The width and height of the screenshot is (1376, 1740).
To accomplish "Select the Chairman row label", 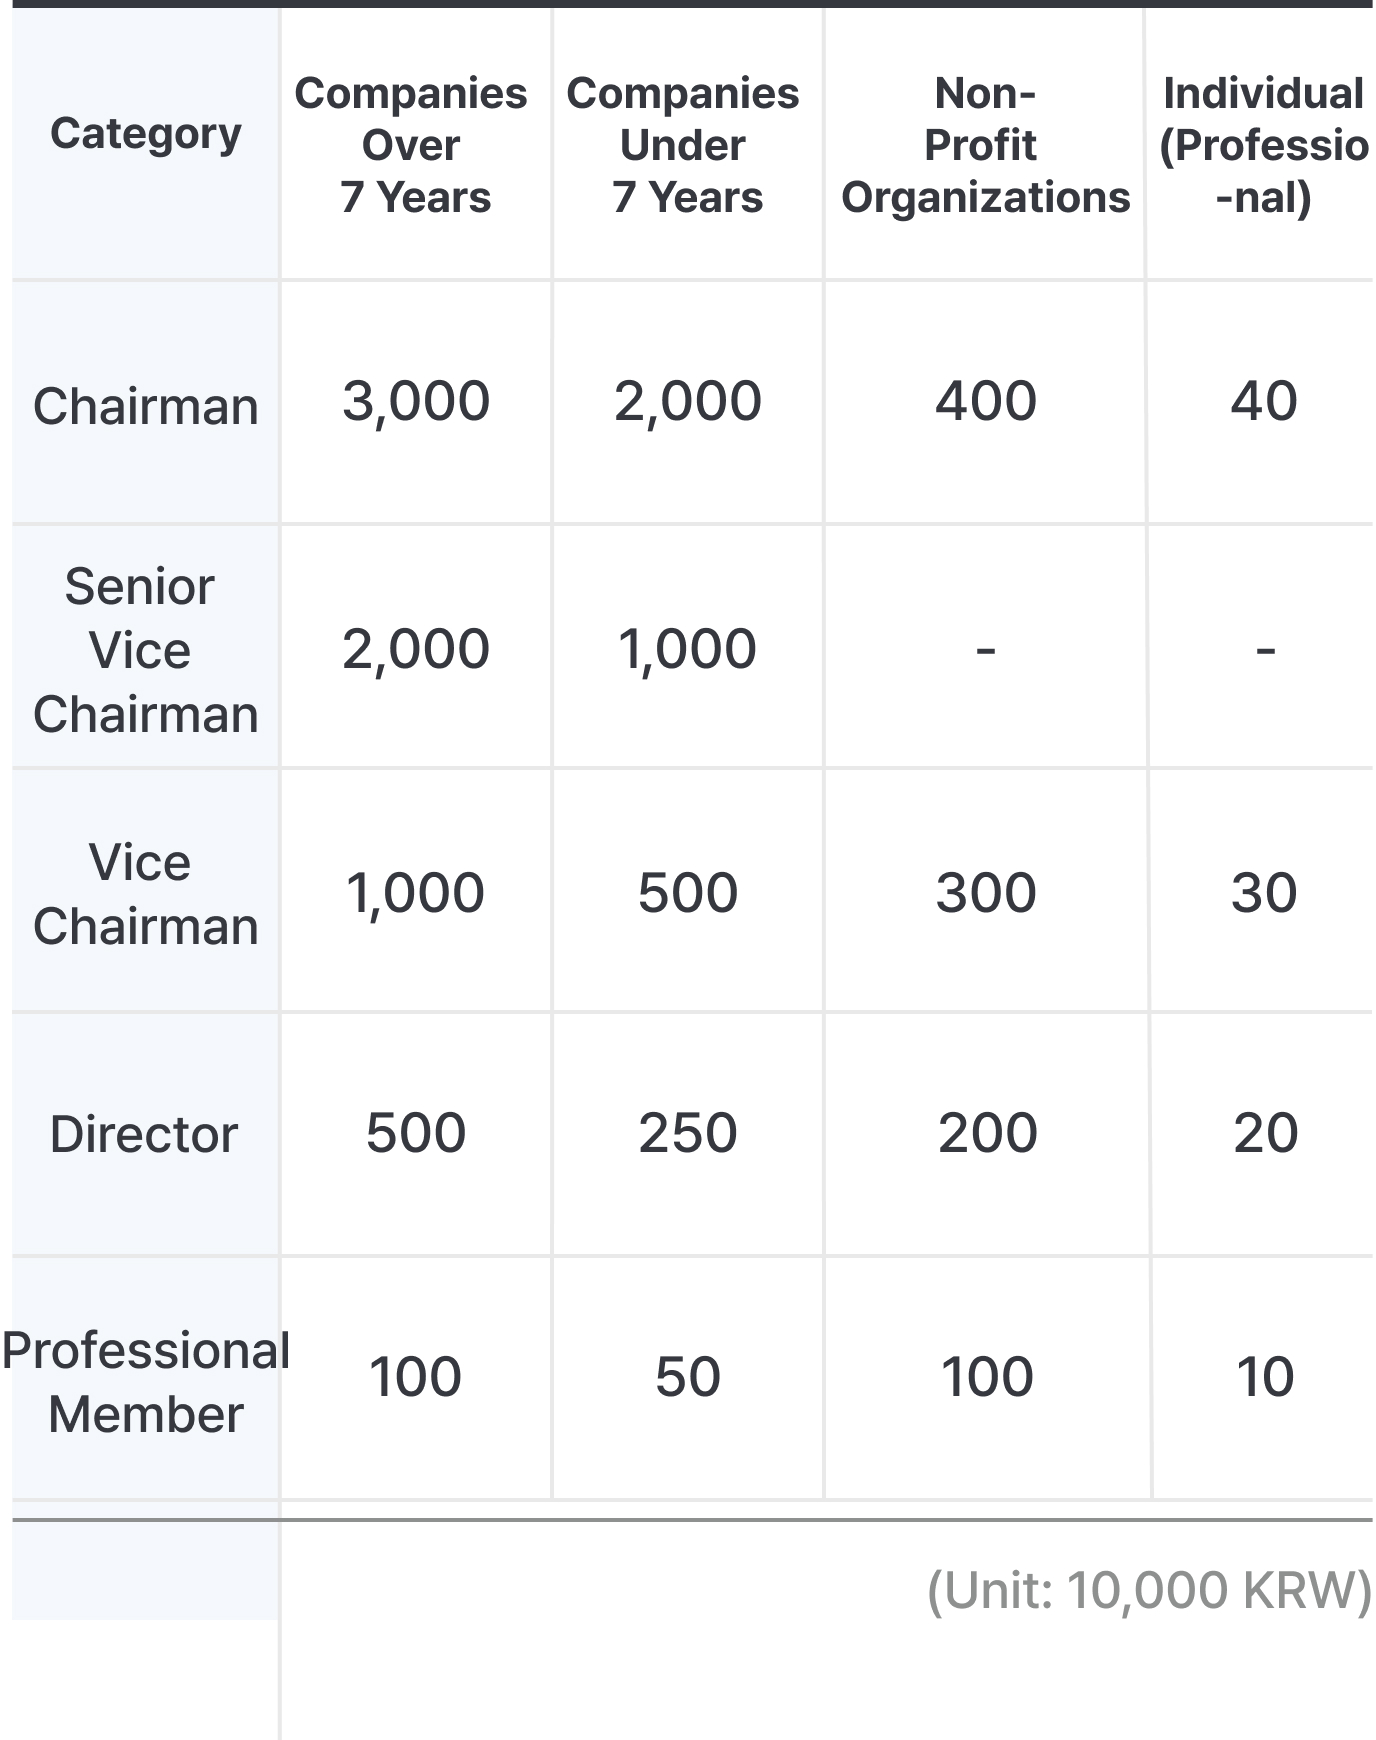I will pos(146,406).
